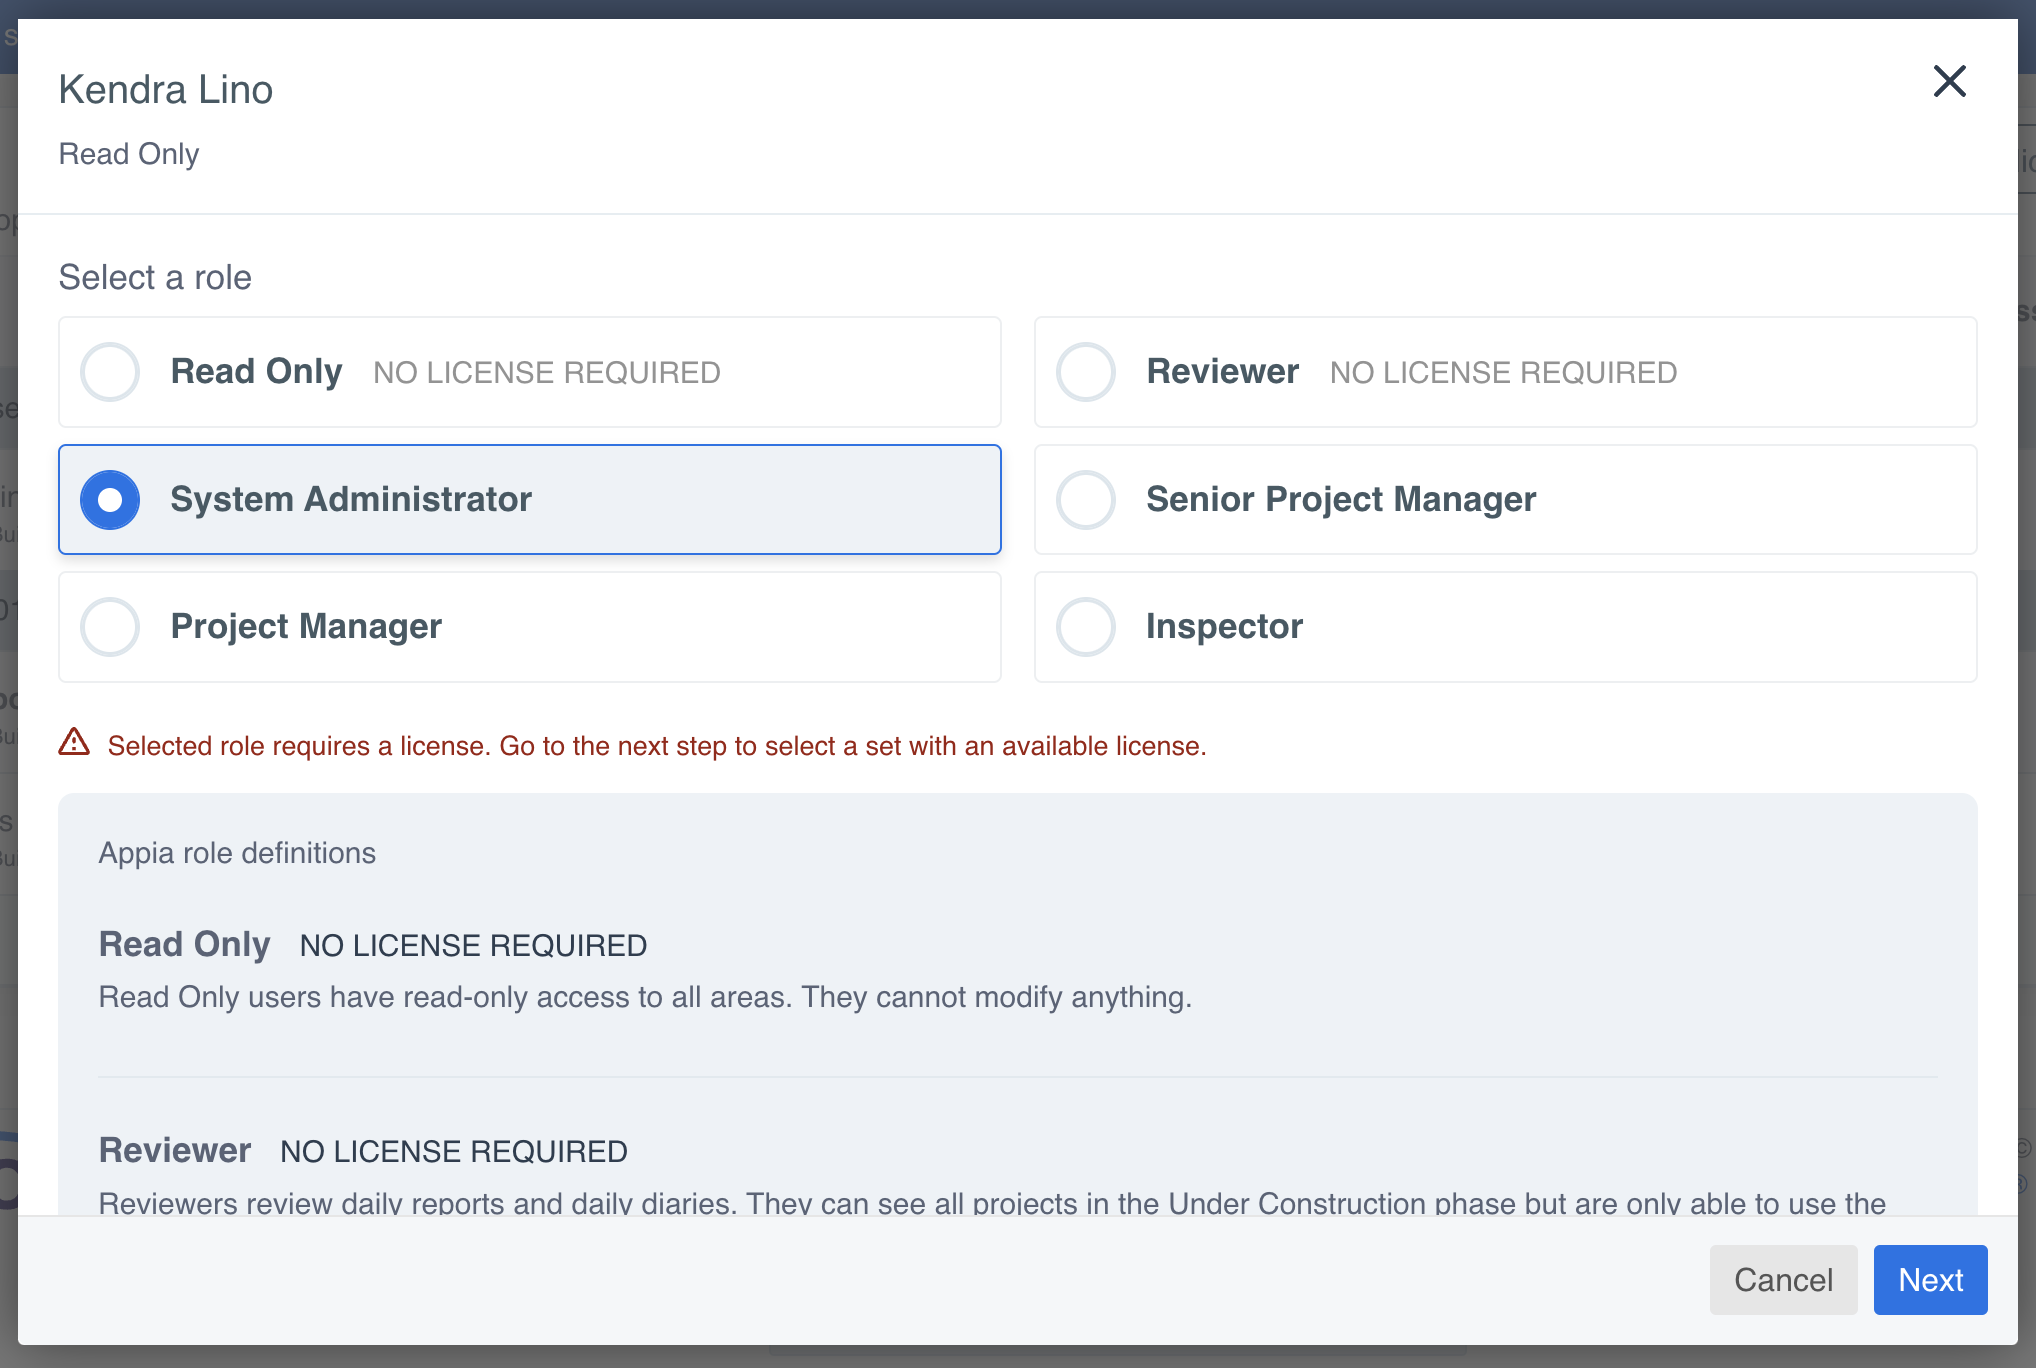Click the Appia role definitions heading

[237, 853]
